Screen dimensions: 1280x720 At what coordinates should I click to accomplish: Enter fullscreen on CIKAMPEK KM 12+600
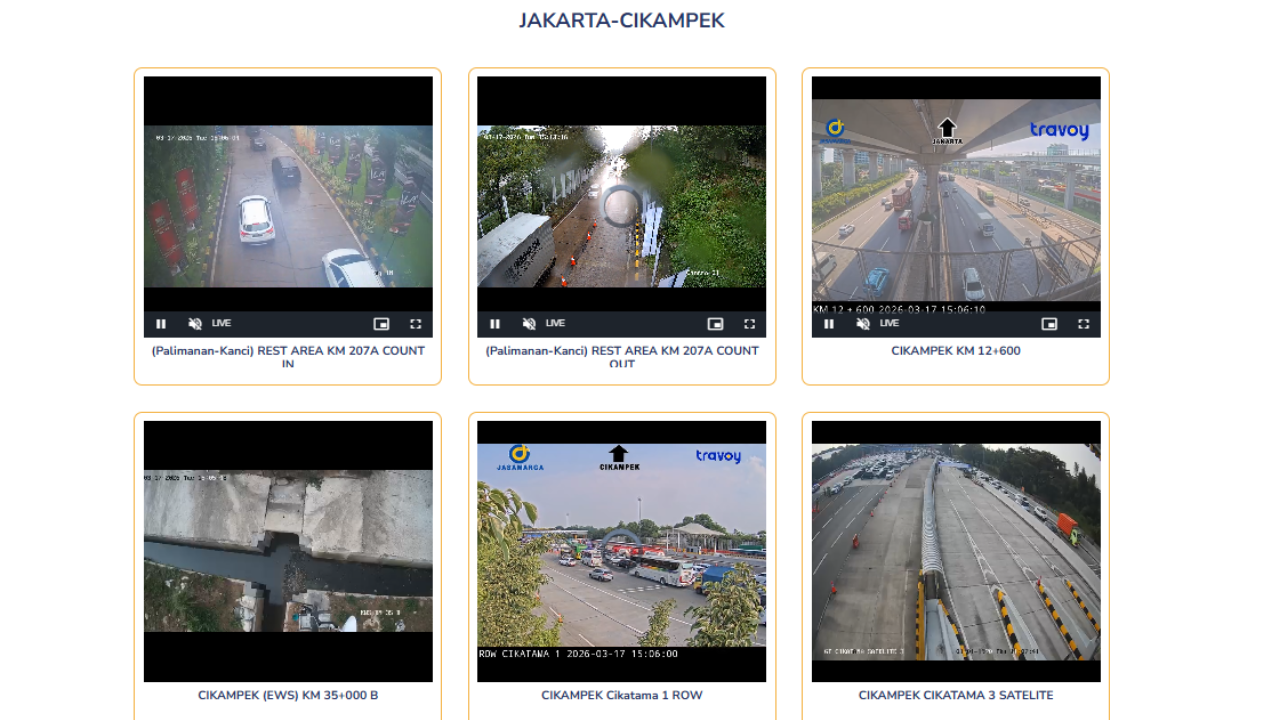click(1083, 323)
